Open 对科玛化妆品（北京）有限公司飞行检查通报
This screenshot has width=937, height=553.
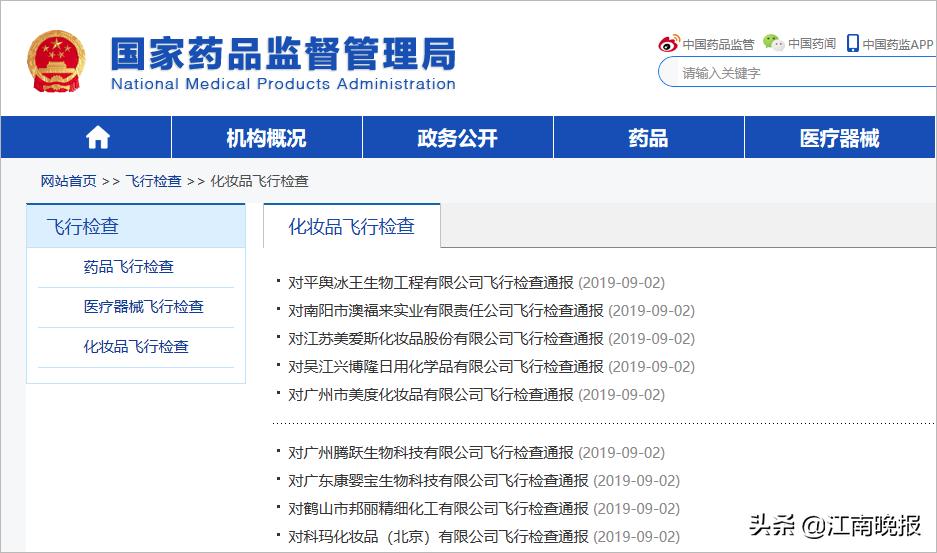click(x=438, y=537)
